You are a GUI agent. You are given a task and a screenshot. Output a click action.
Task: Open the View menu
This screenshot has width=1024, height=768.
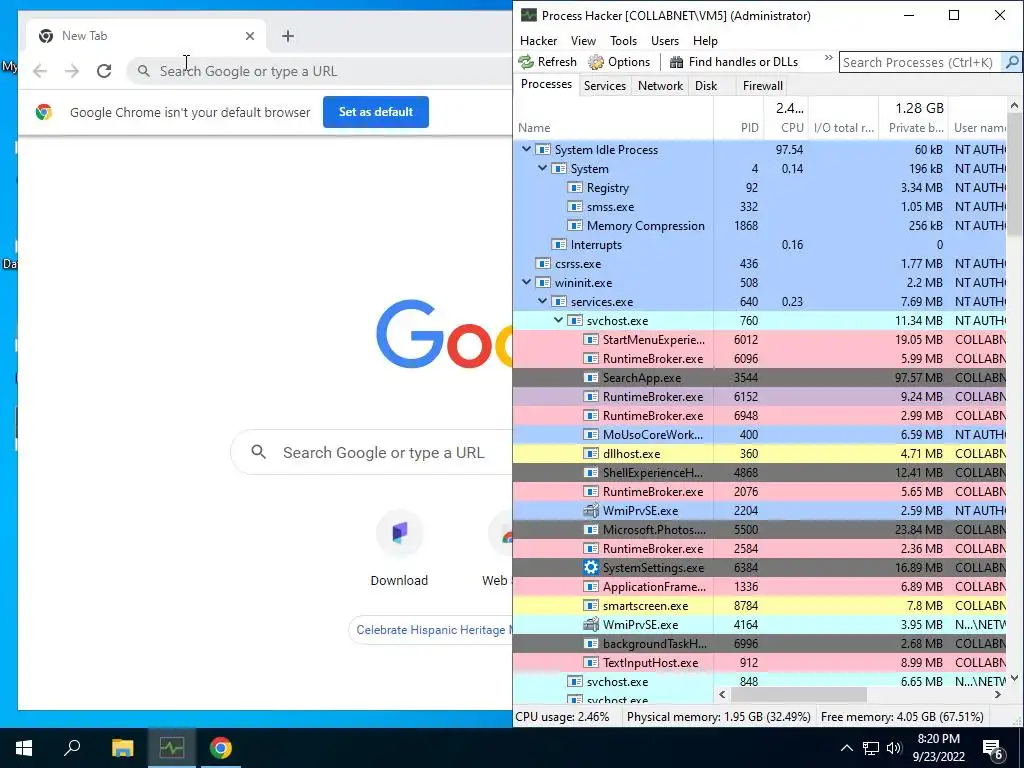tap(583, 40)
